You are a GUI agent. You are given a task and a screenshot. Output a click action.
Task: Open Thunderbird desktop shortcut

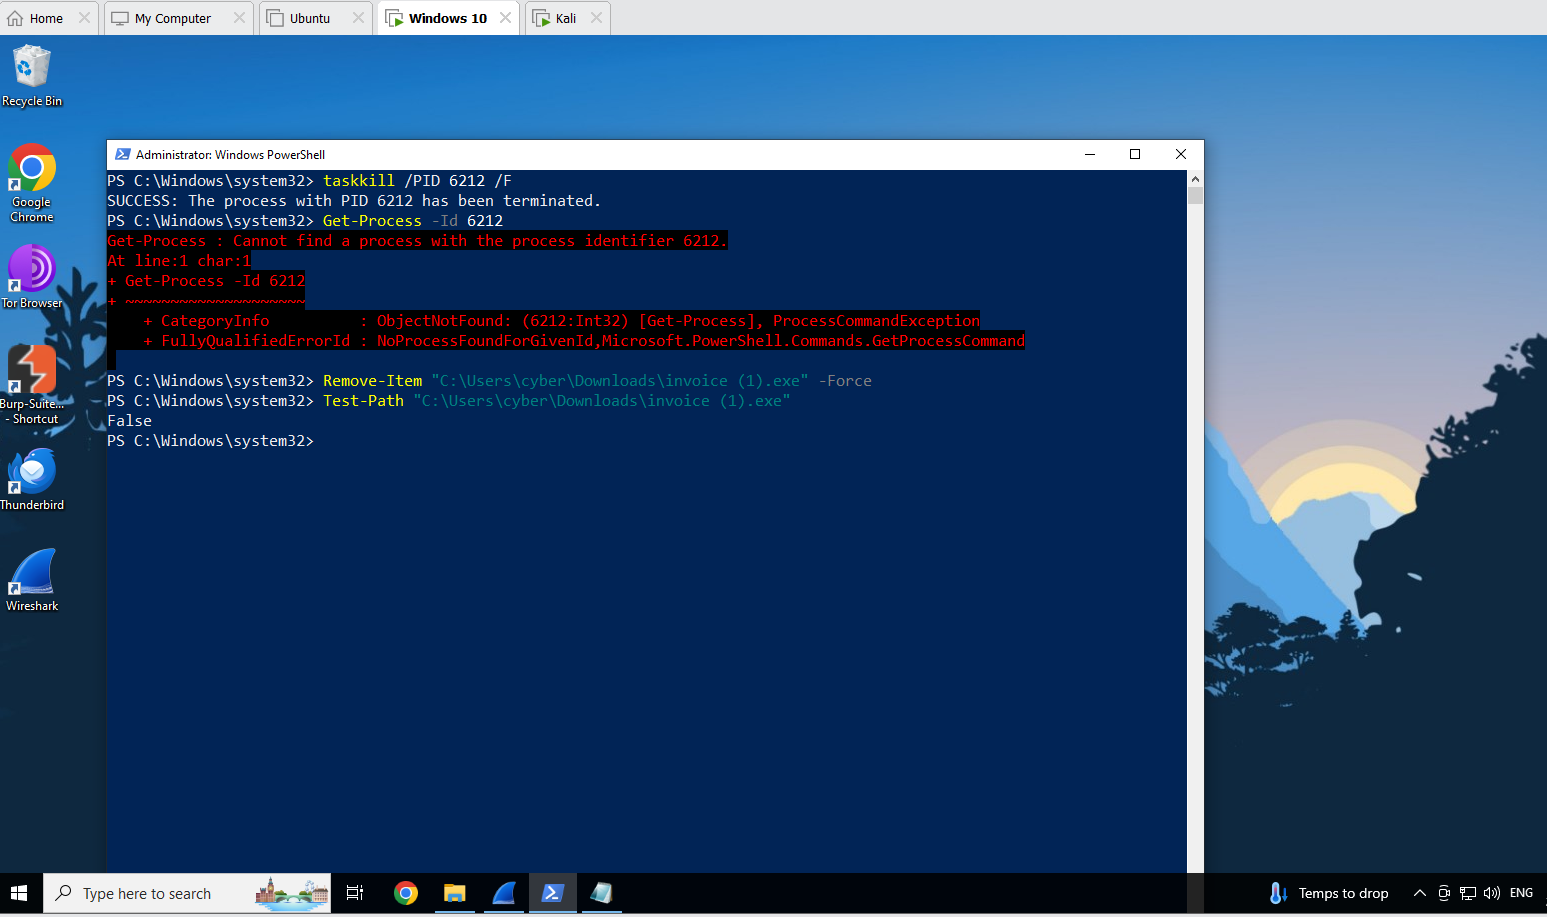click(32, 480)
